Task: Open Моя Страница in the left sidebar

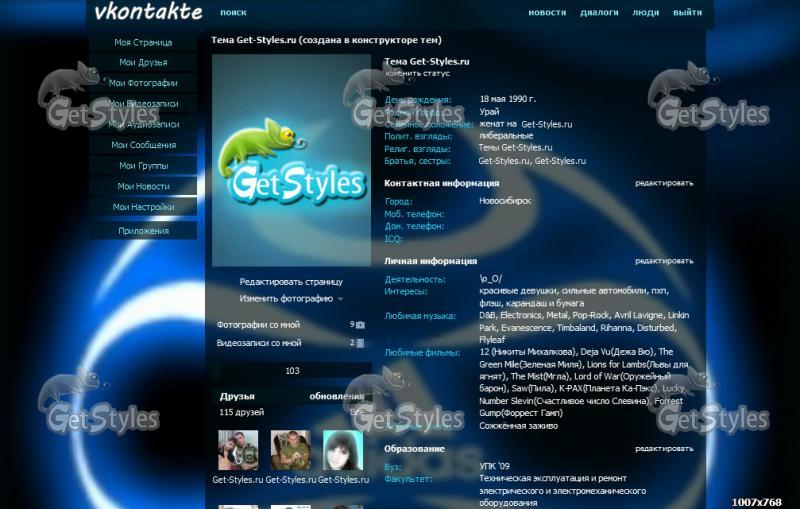Action: tap(143, 43)
